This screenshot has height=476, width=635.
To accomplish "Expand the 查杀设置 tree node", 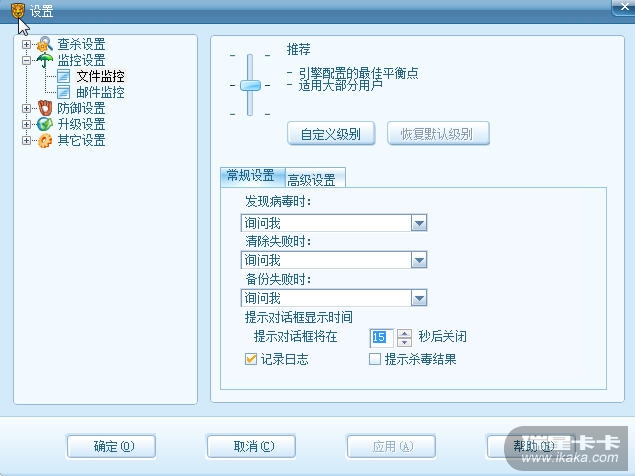I will pyautogui.click(x=26, y=45).
